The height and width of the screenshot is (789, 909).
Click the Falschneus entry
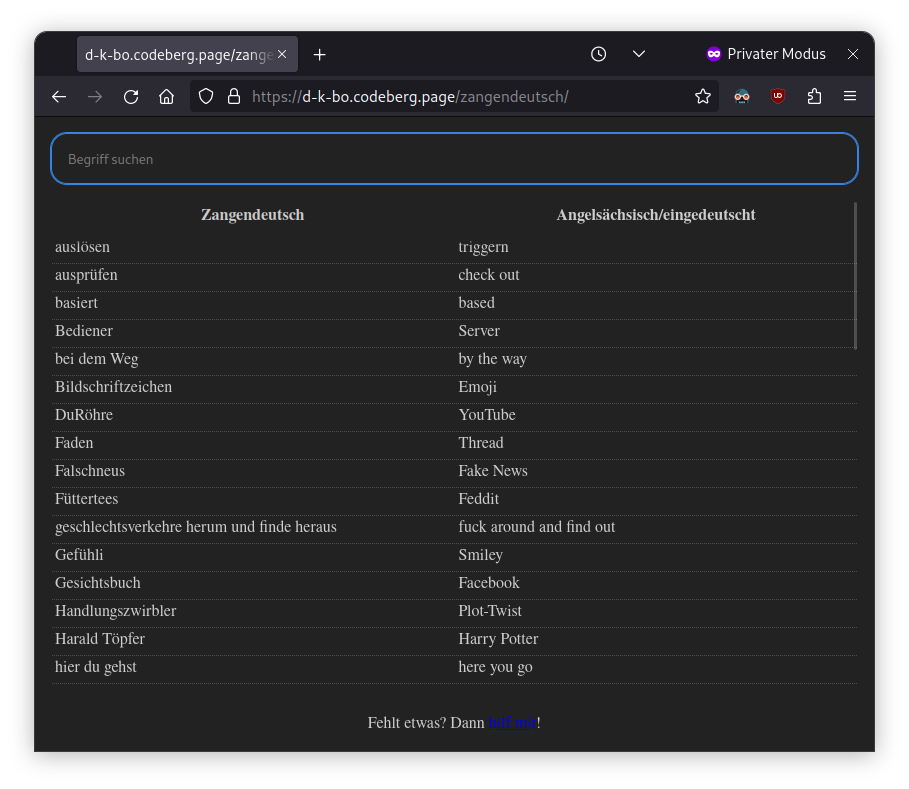click(x=90, y=471)
